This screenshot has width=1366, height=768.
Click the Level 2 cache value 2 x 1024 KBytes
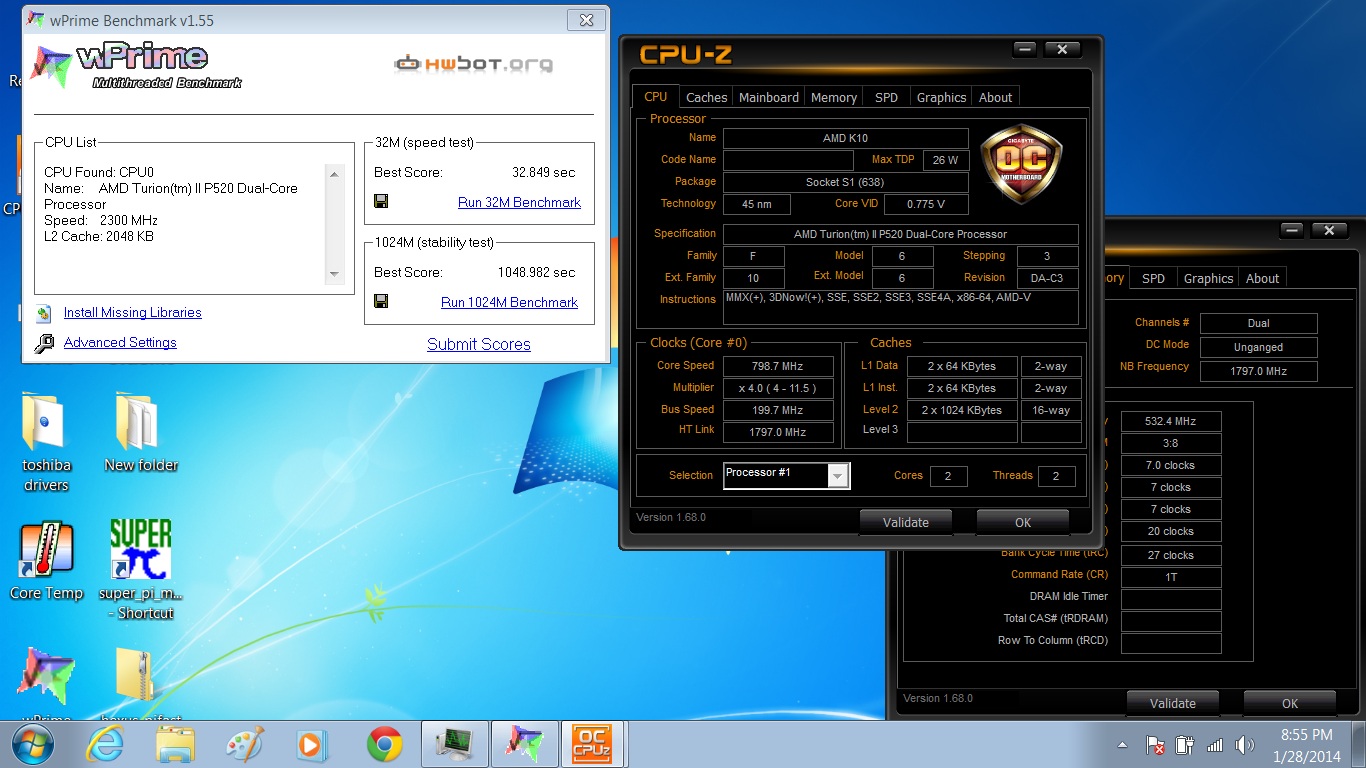963,410
